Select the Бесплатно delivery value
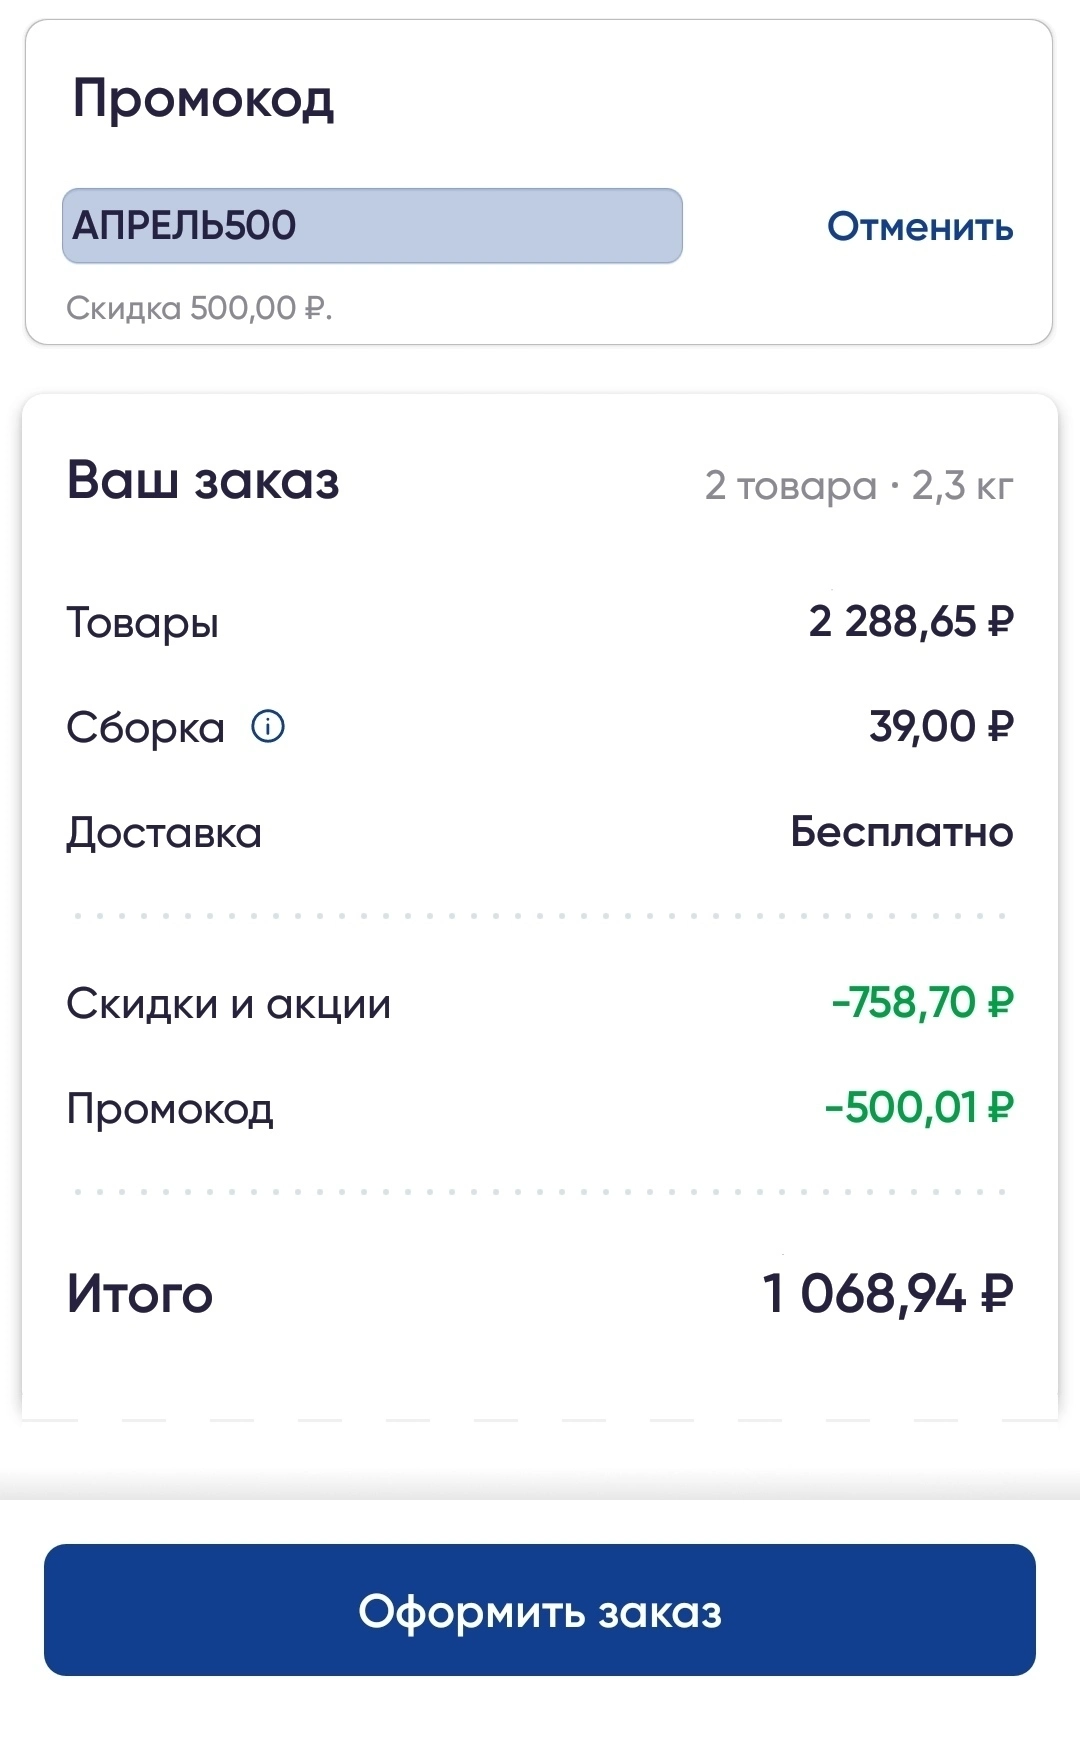1080x1760 pixels. pos(902,832)
